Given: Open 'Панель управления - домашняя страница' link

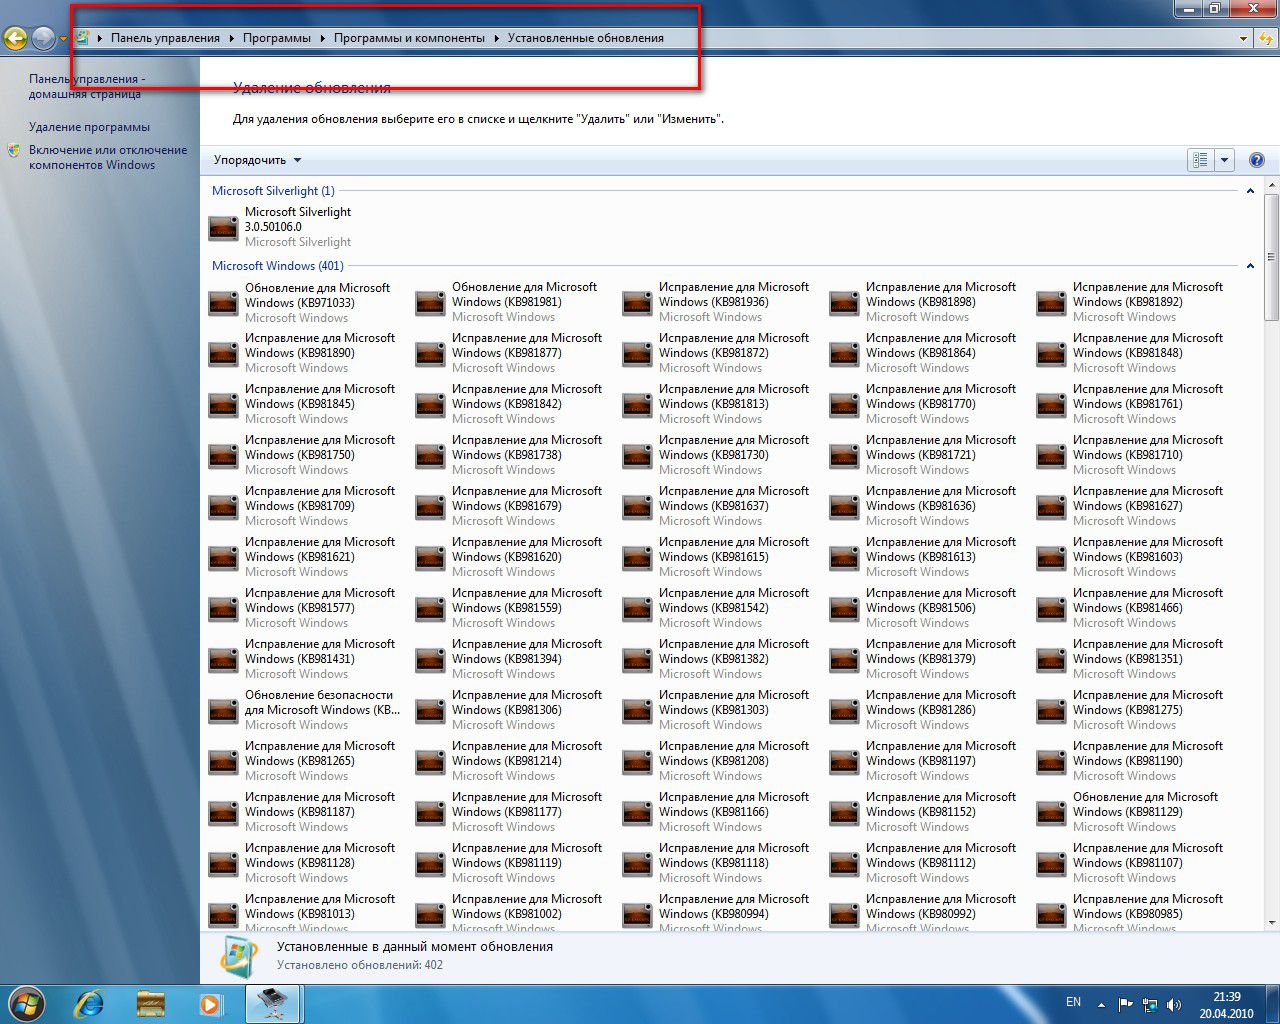Looking at the screenshot, I should [x=87, y=86].
